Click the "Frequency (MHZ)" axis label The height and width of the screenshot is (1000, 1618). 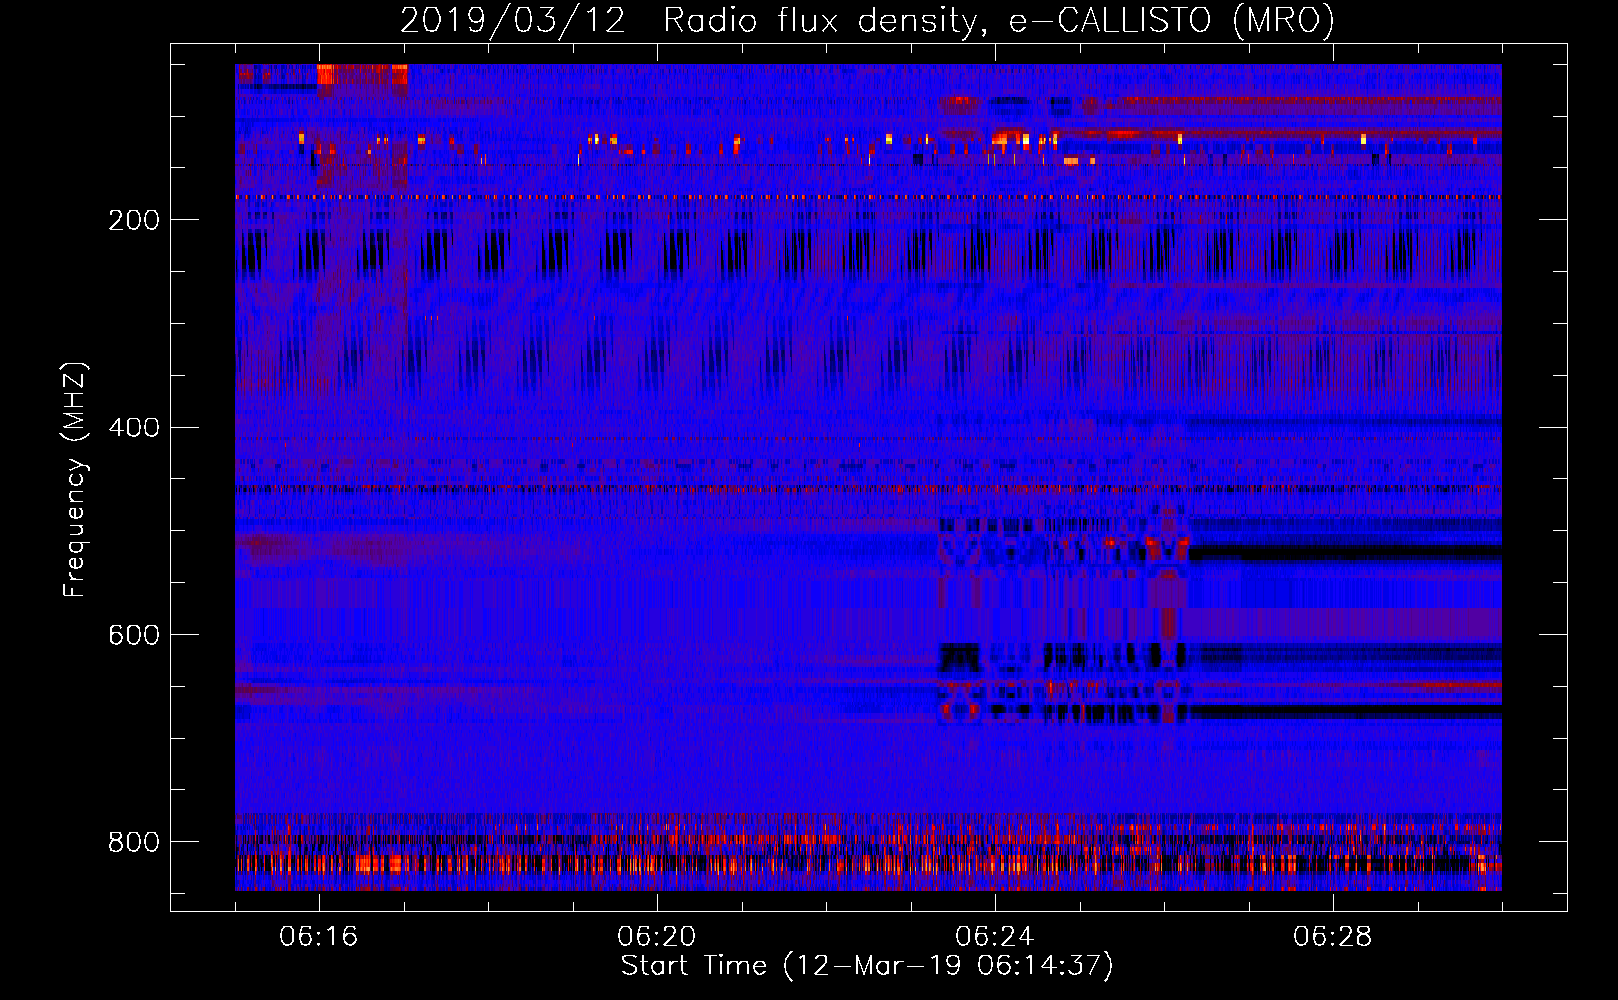click(x=74, y=479)
